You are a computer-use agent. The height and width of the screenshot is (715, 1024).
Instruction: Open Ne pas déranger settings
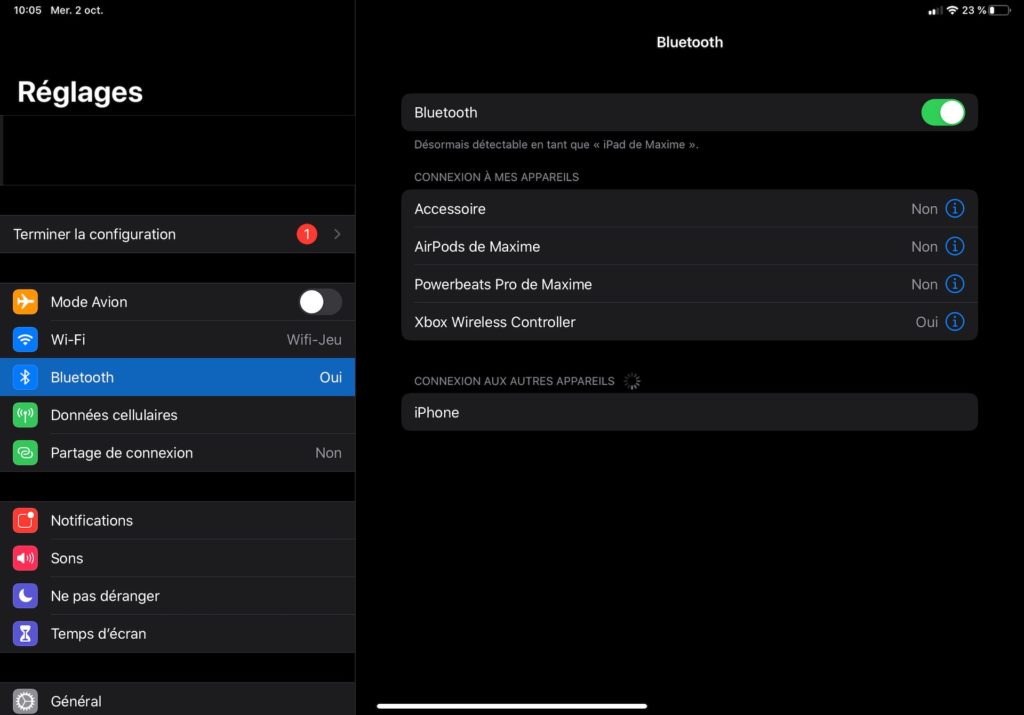(x=178, y=596)
